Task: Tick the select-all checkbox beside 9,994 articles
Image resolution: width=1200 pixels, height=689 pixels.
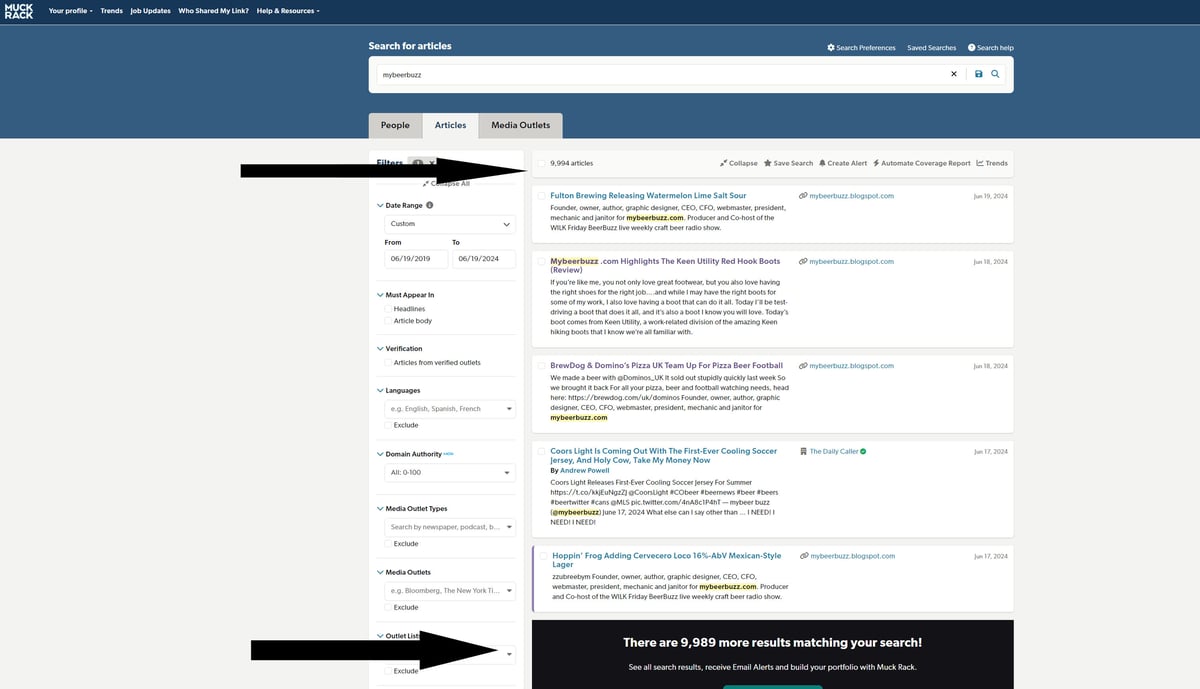Action: click(x=541, y=163)
